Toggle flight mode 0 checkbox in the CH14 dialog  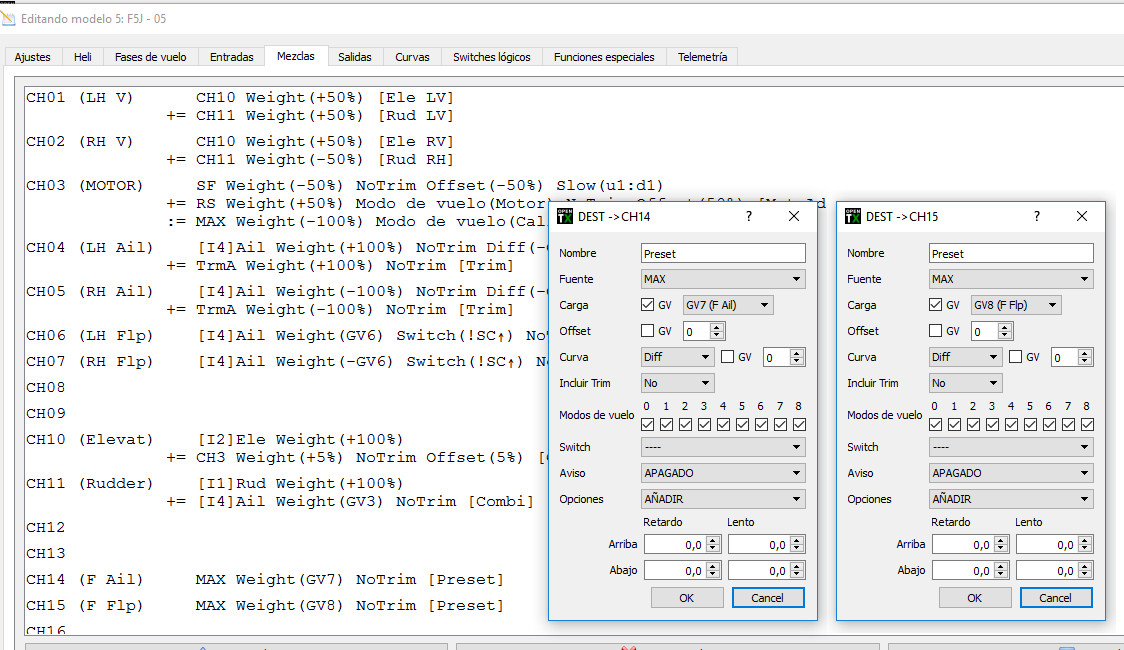click(x=647, y=424)
